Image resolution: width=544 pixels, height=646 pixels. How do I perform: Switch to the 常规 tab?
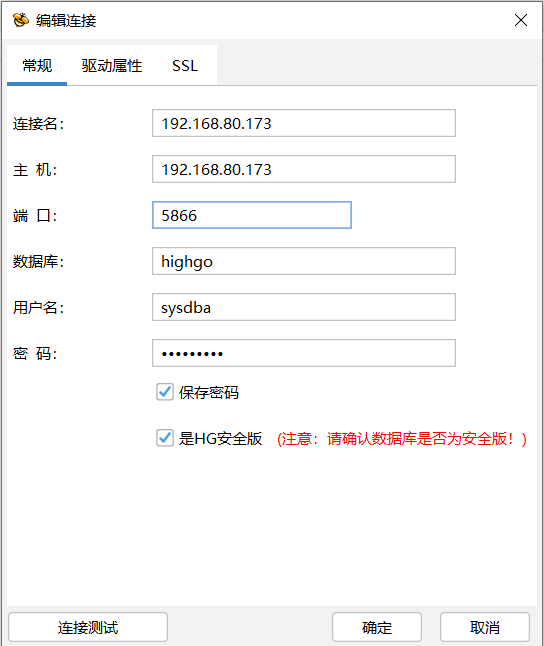coord(37,66)
